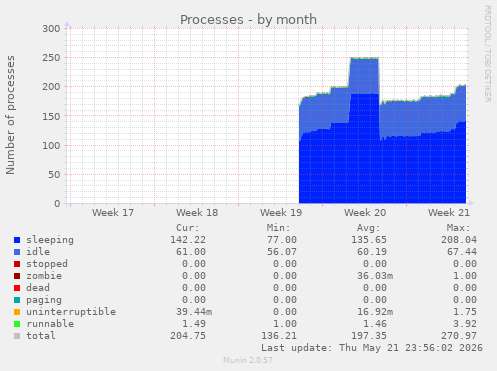
Task: Click idle average value 60.19
Action: point(372,252)
